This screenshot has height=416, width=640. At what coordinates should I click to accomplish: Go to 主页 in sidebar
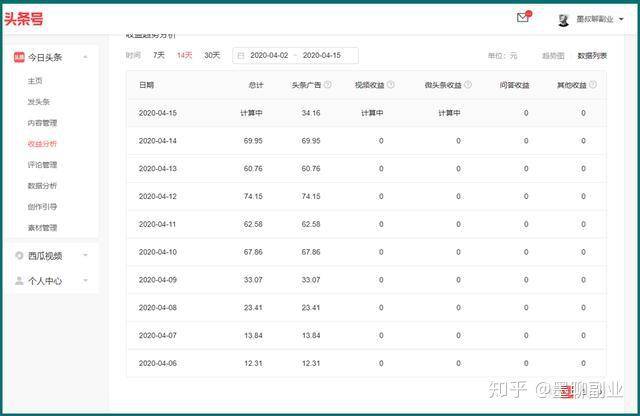tap(35, 81)
